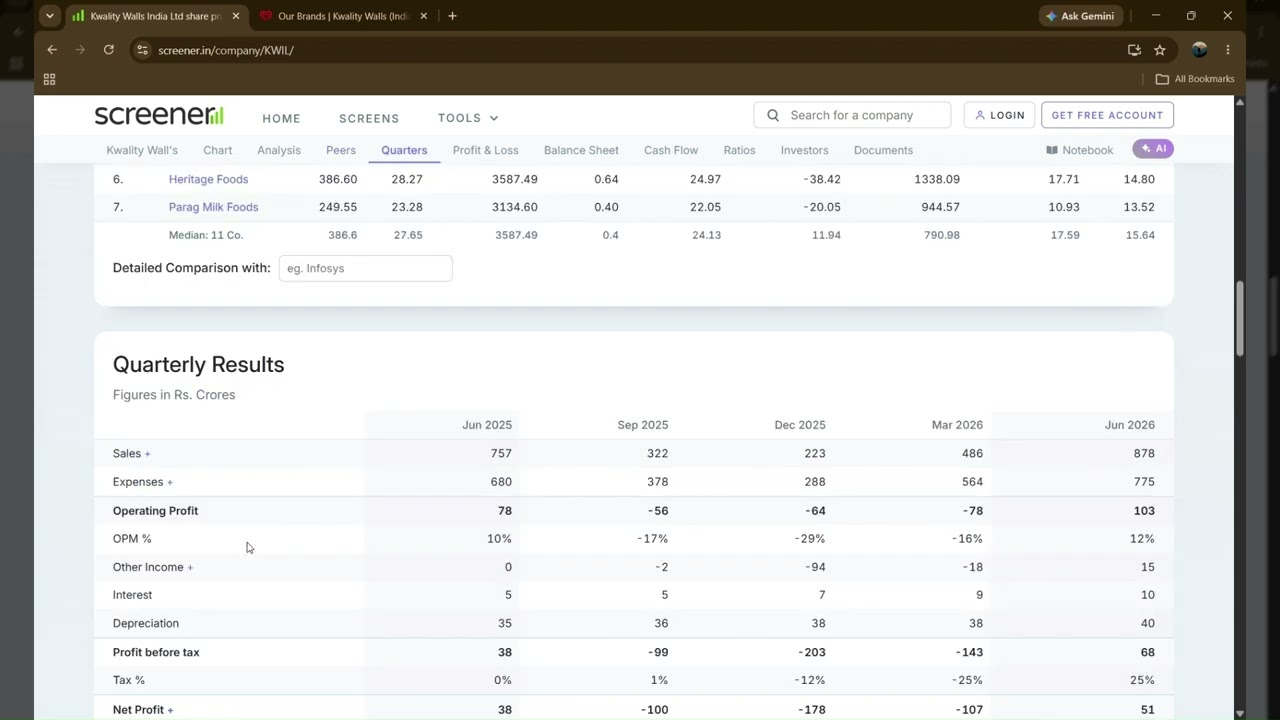Open the Notebook button
This screenshot has width=1280, height=720.
pos(1079,150)
